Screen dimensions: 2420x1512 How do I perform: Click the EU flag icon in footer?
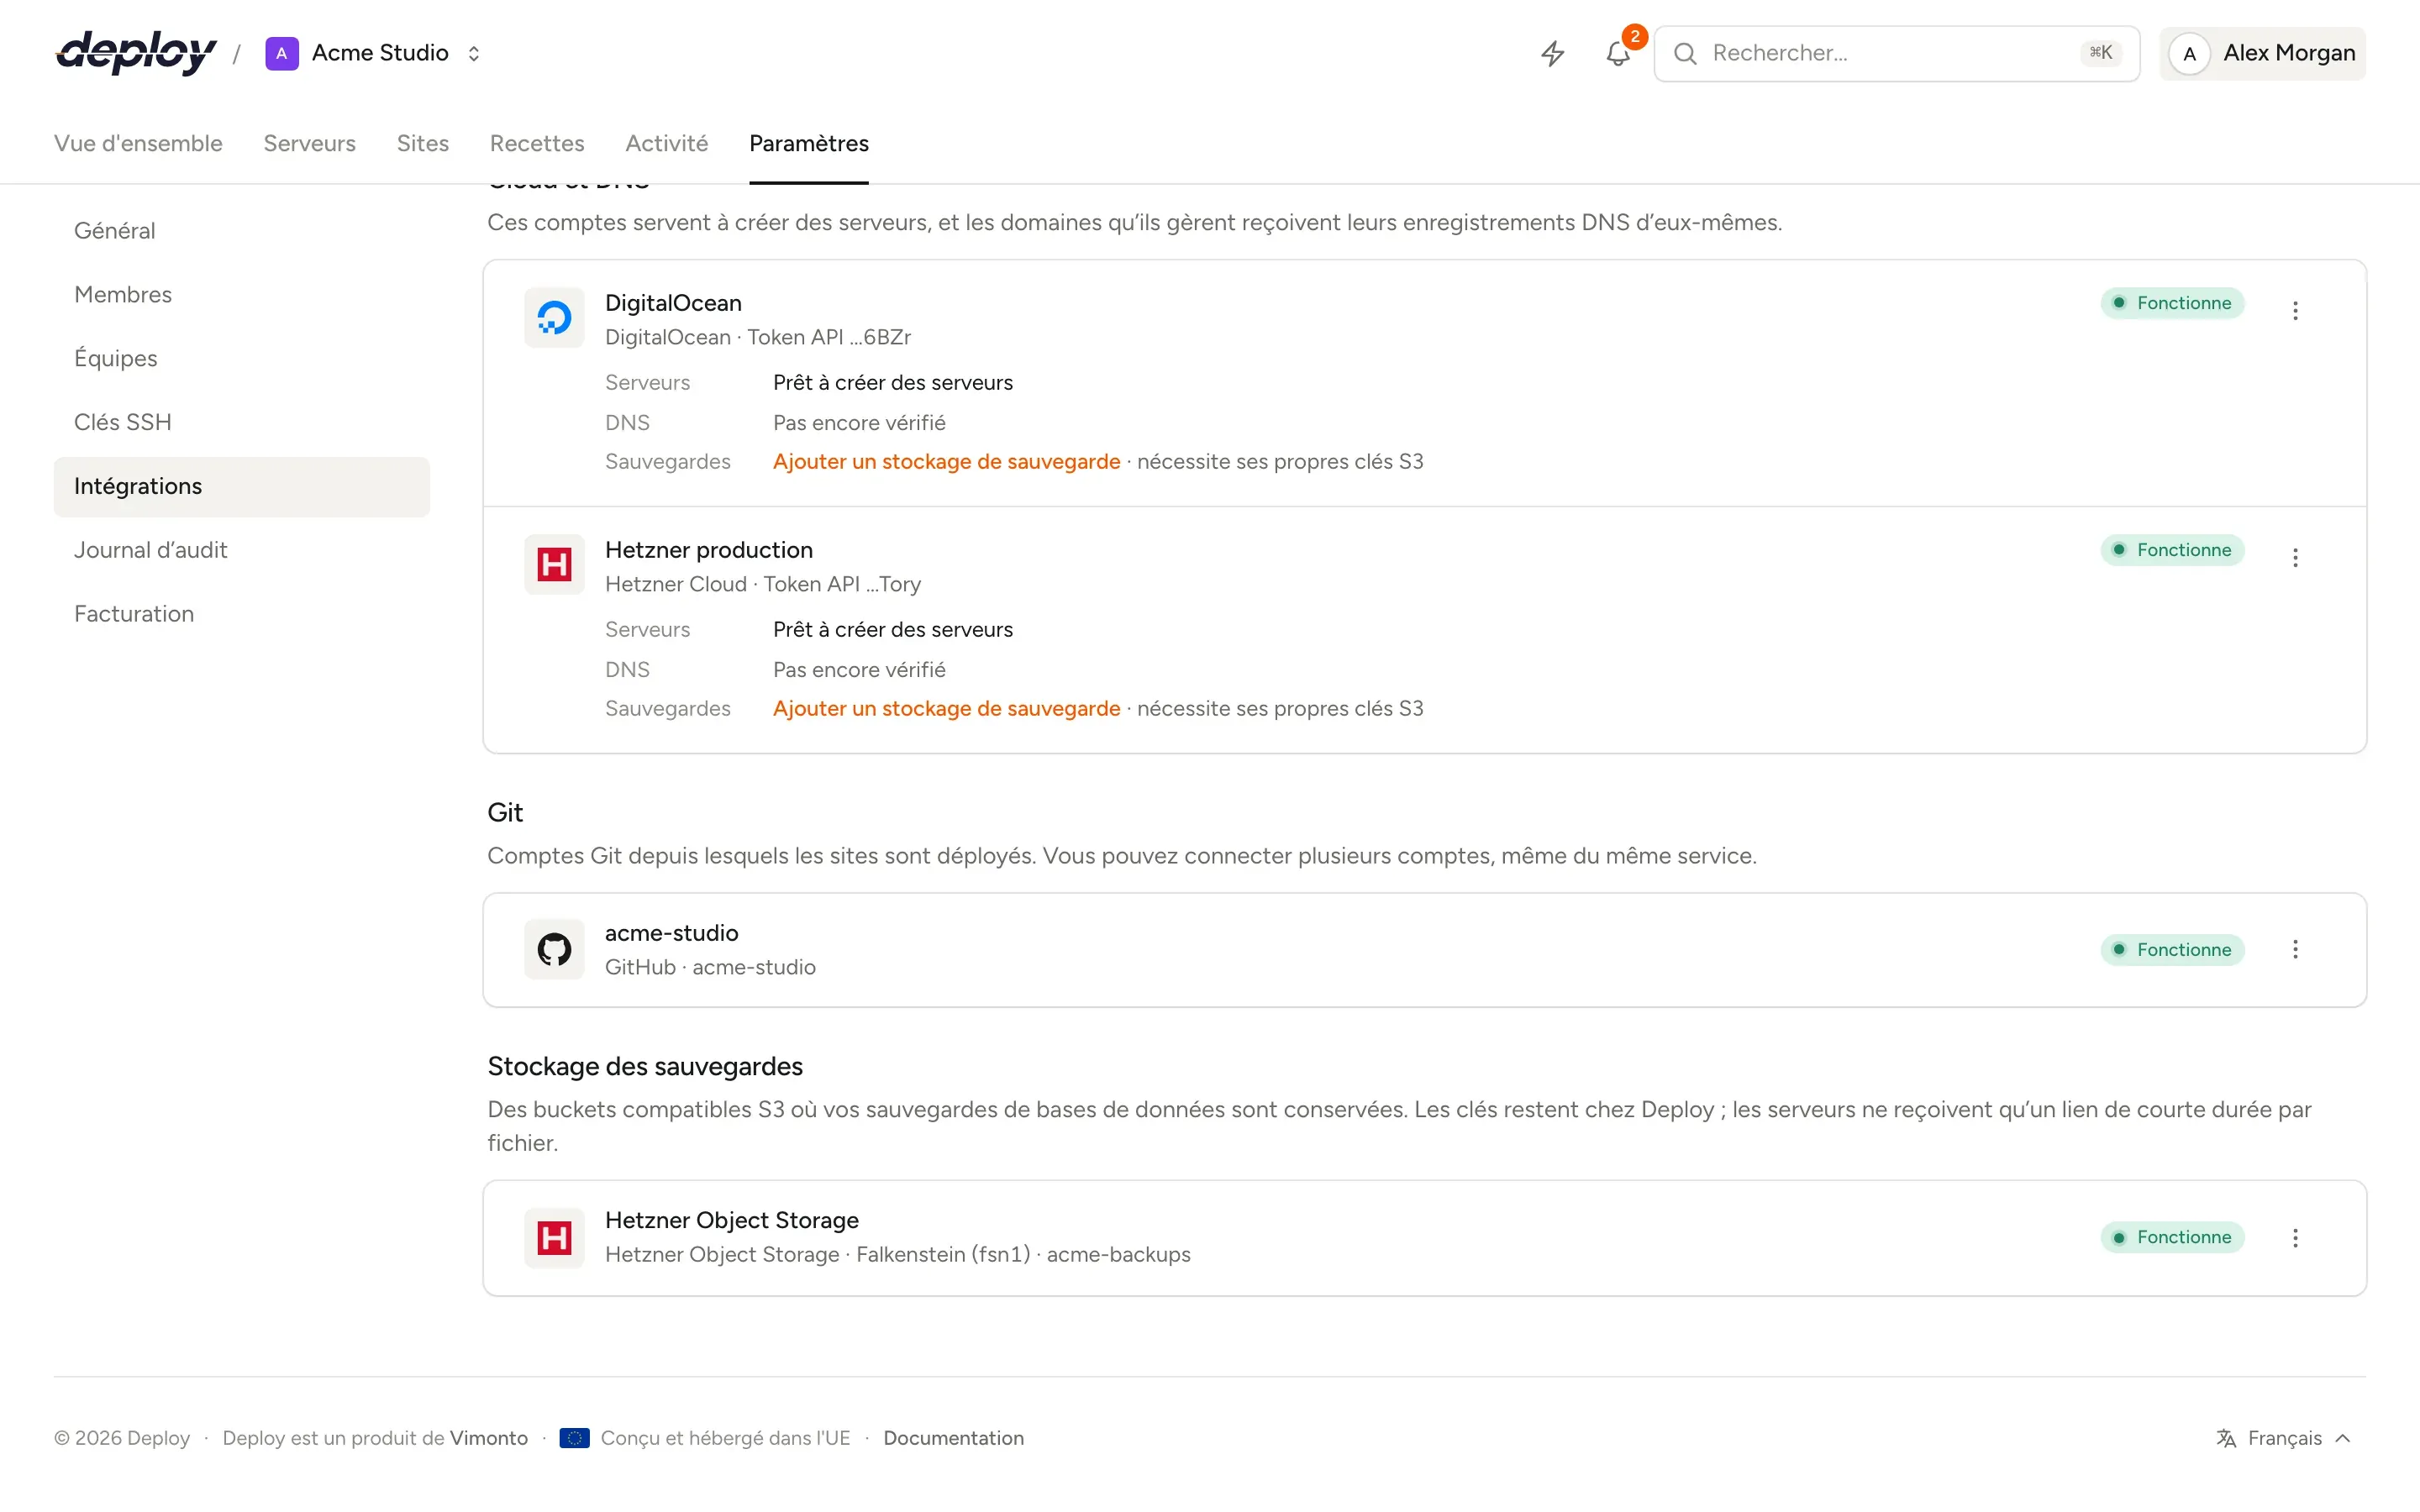click(574, 1438)
